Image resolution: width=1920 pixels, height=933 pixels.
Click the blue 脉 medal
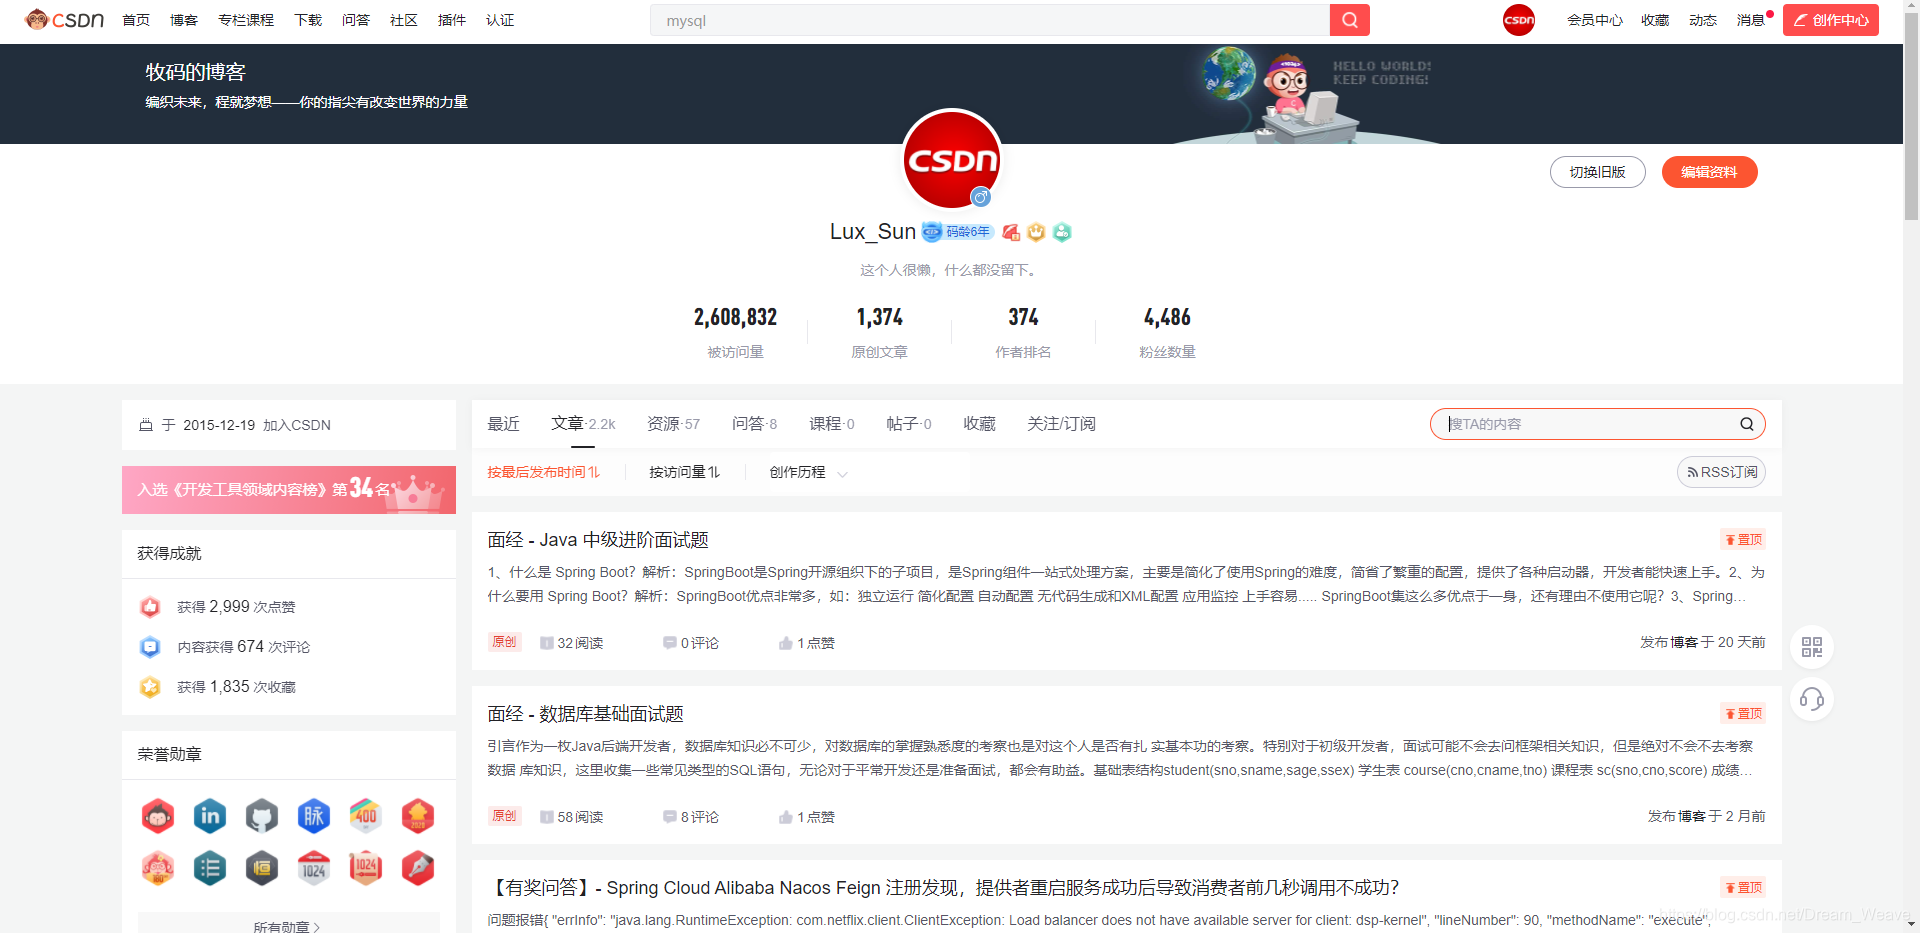[314, 816]
